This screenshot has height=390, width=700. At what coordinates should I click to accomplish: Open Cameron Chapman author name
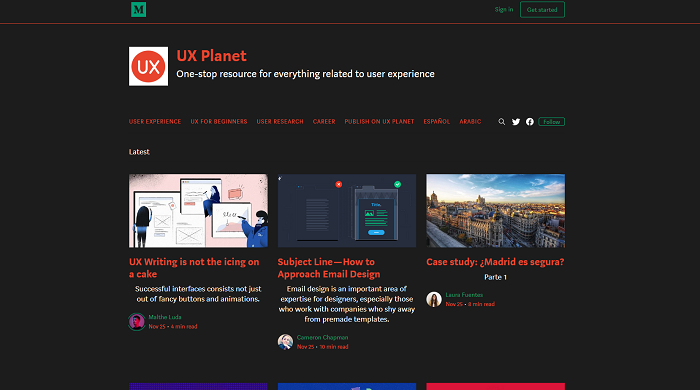coord(322,337)
